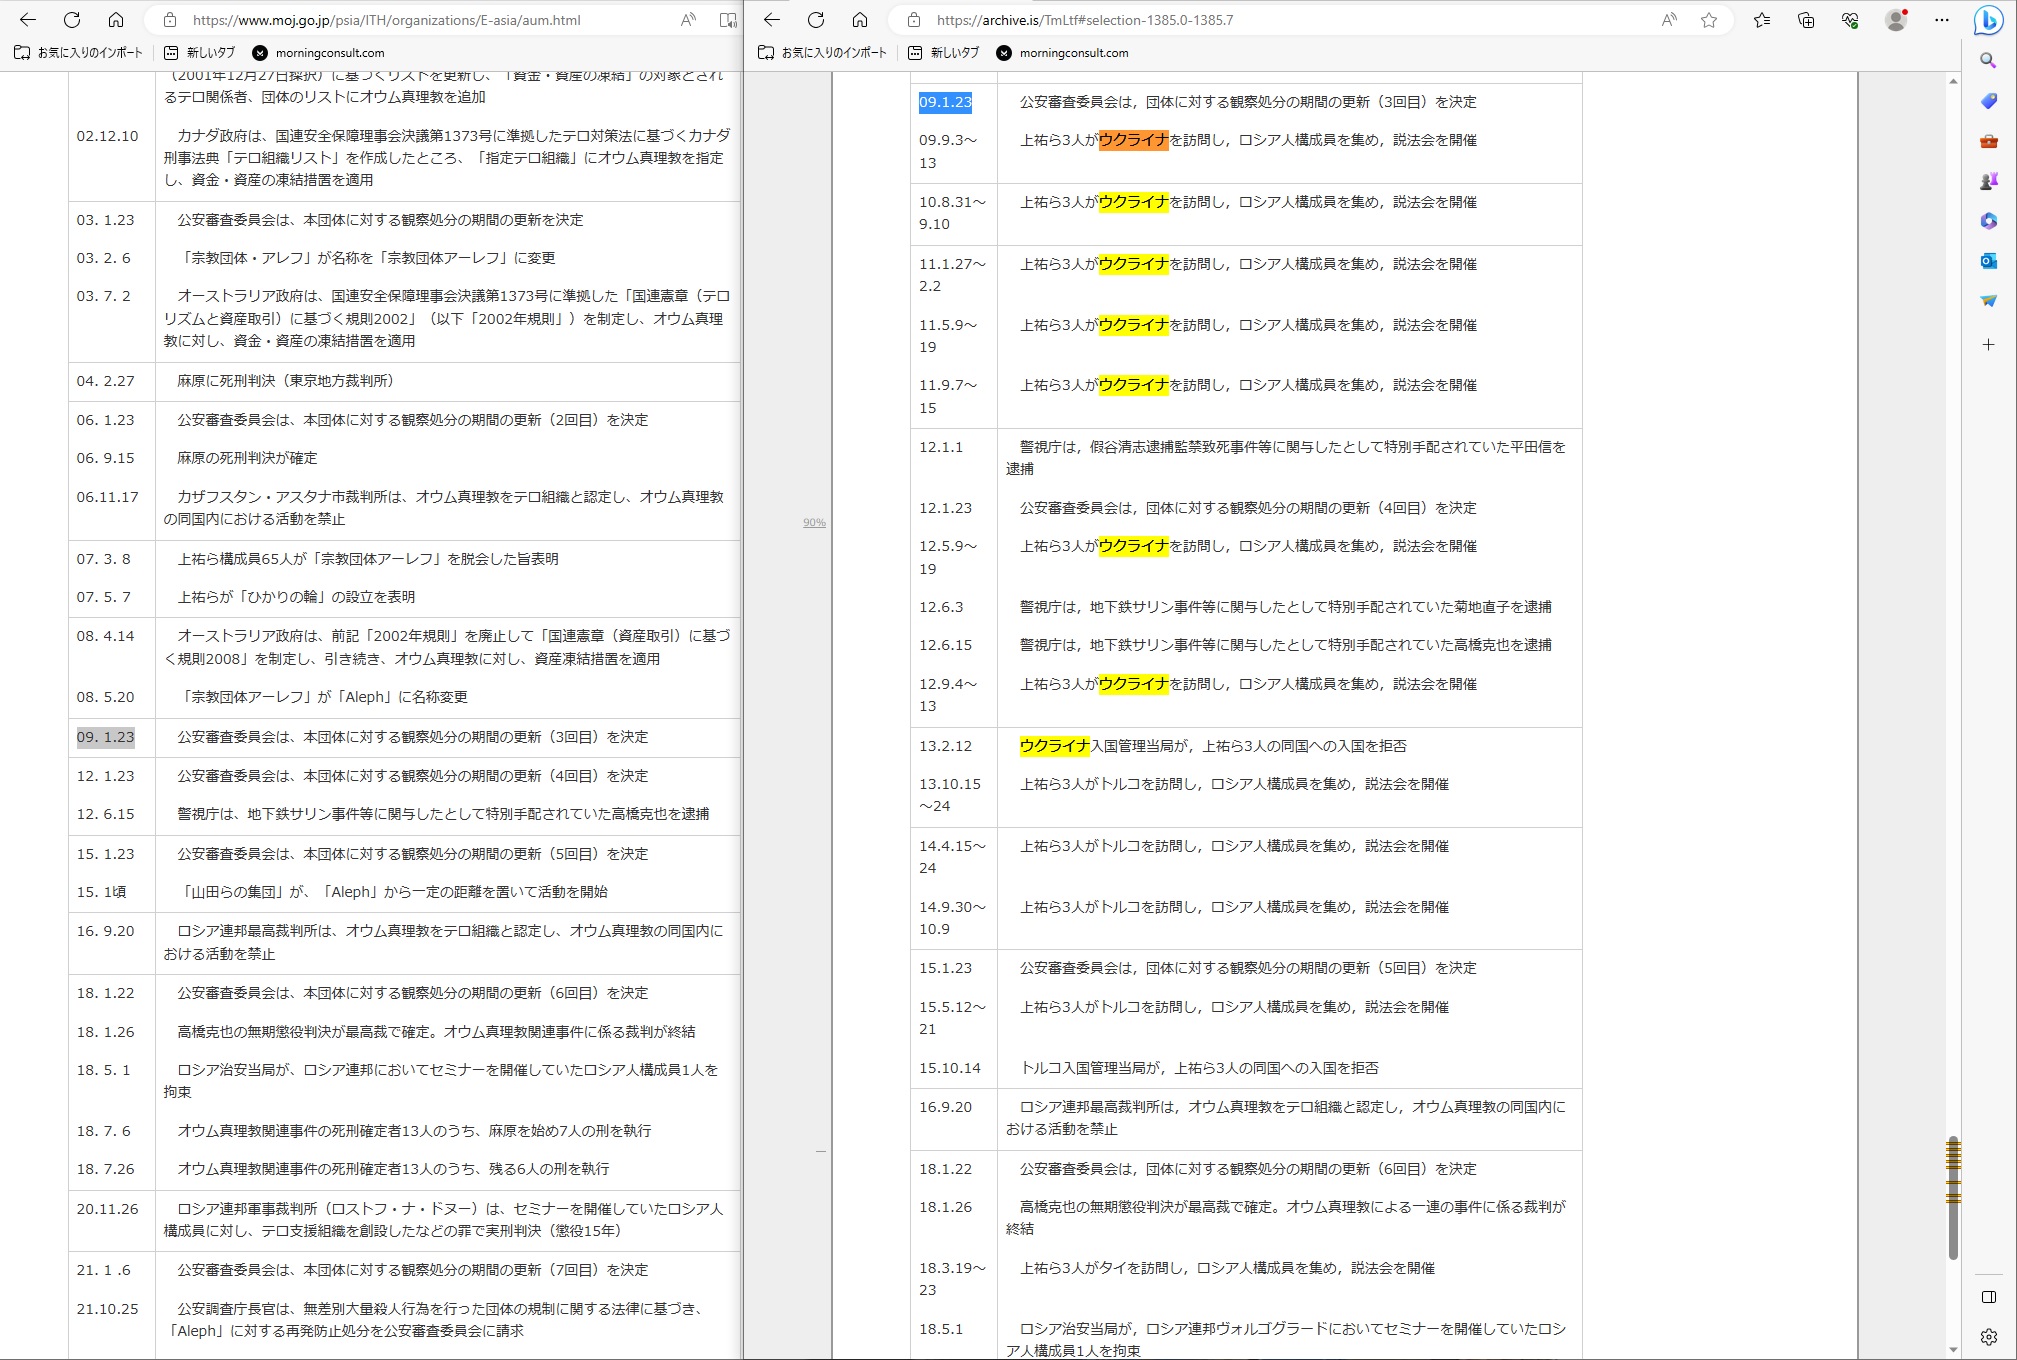Open the 新しいタブ bookmark in the right window
The width and height of the screenshot is (2017, 1360).
[943, 53]
